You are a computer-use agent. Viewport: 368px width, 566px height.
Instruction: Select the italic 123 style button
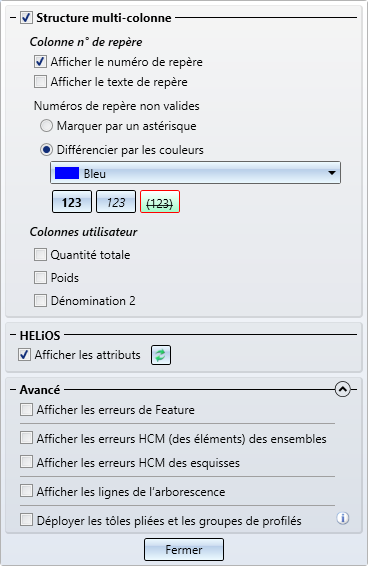pos(116,202)
